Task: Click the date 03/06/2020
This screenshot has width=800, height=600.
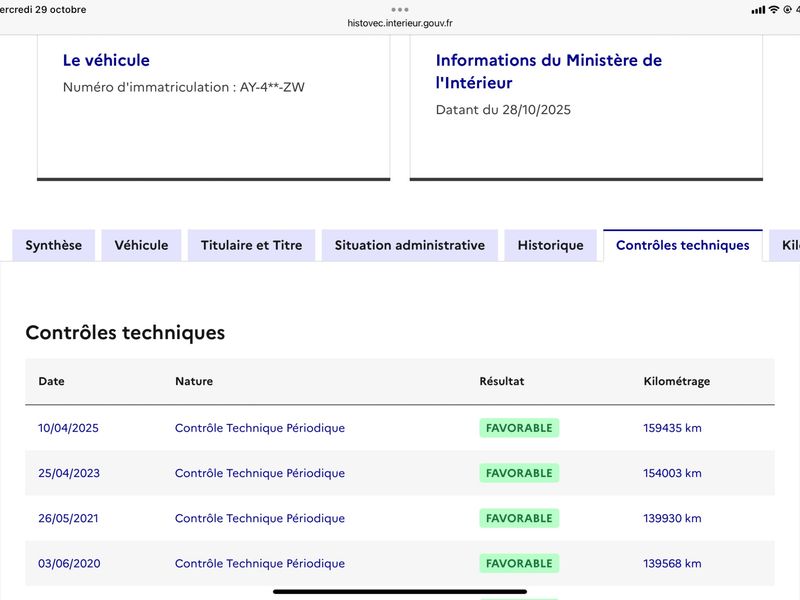Action: tap(69, 563)
